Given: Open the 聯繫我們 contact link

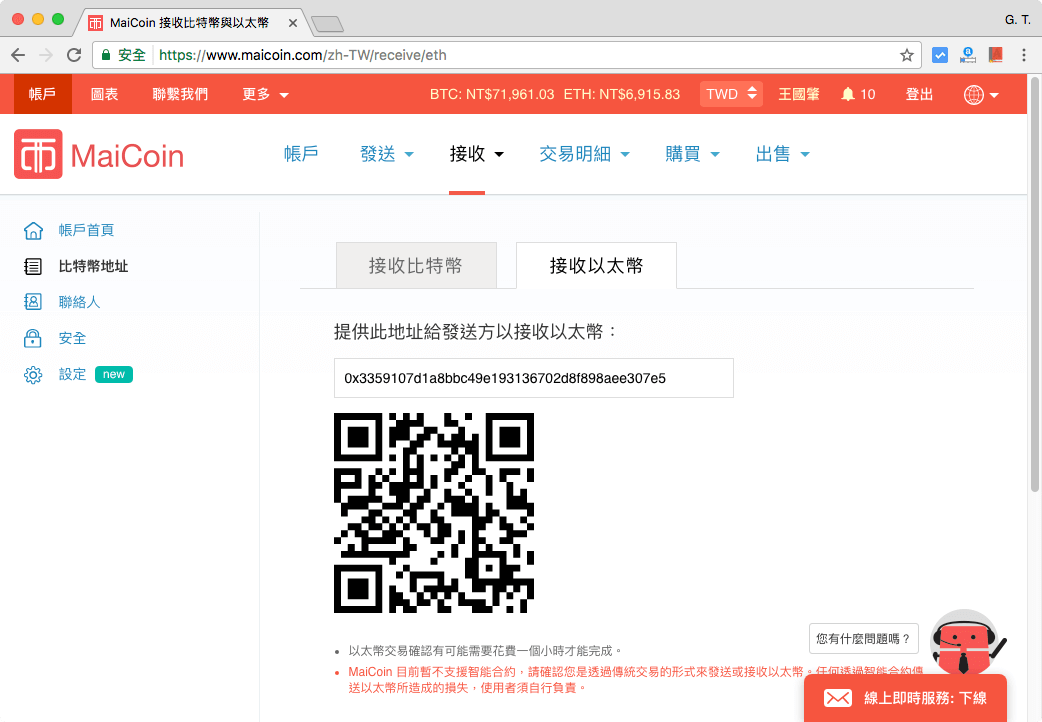Looking at the screenshot, I should point(180,94).
